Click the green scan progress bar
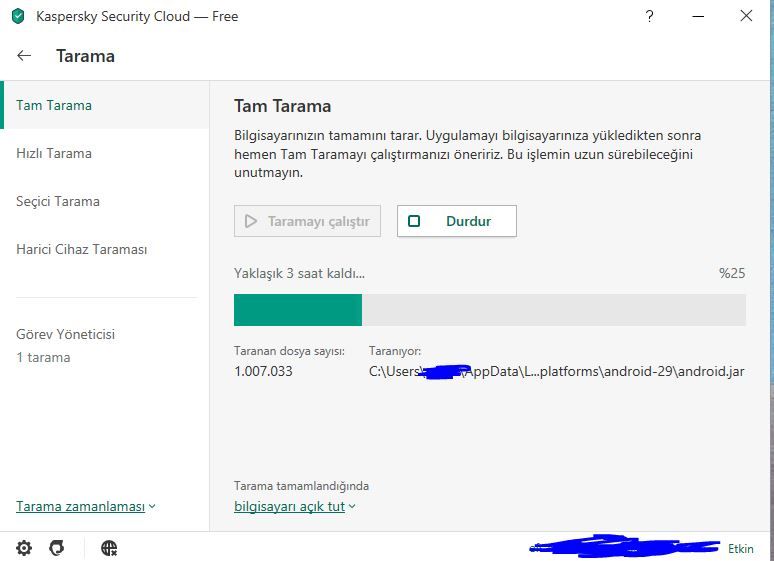This screenshot has width=774, height=561. click(298, 310)
